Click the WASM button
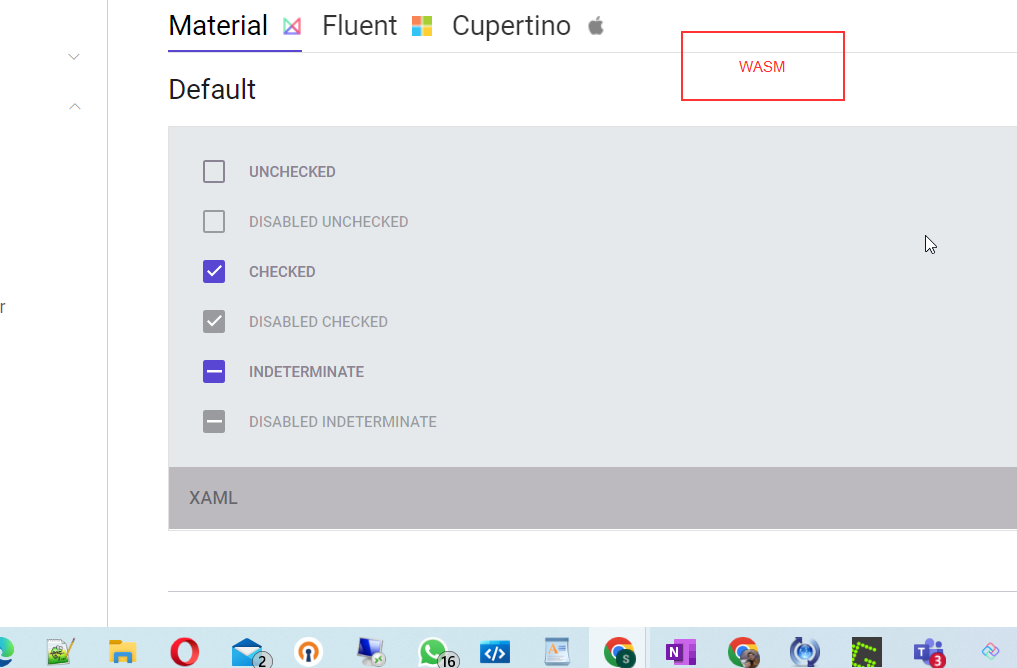The width and height of the screenshot is (1017, 668). [x=762, y=65]
